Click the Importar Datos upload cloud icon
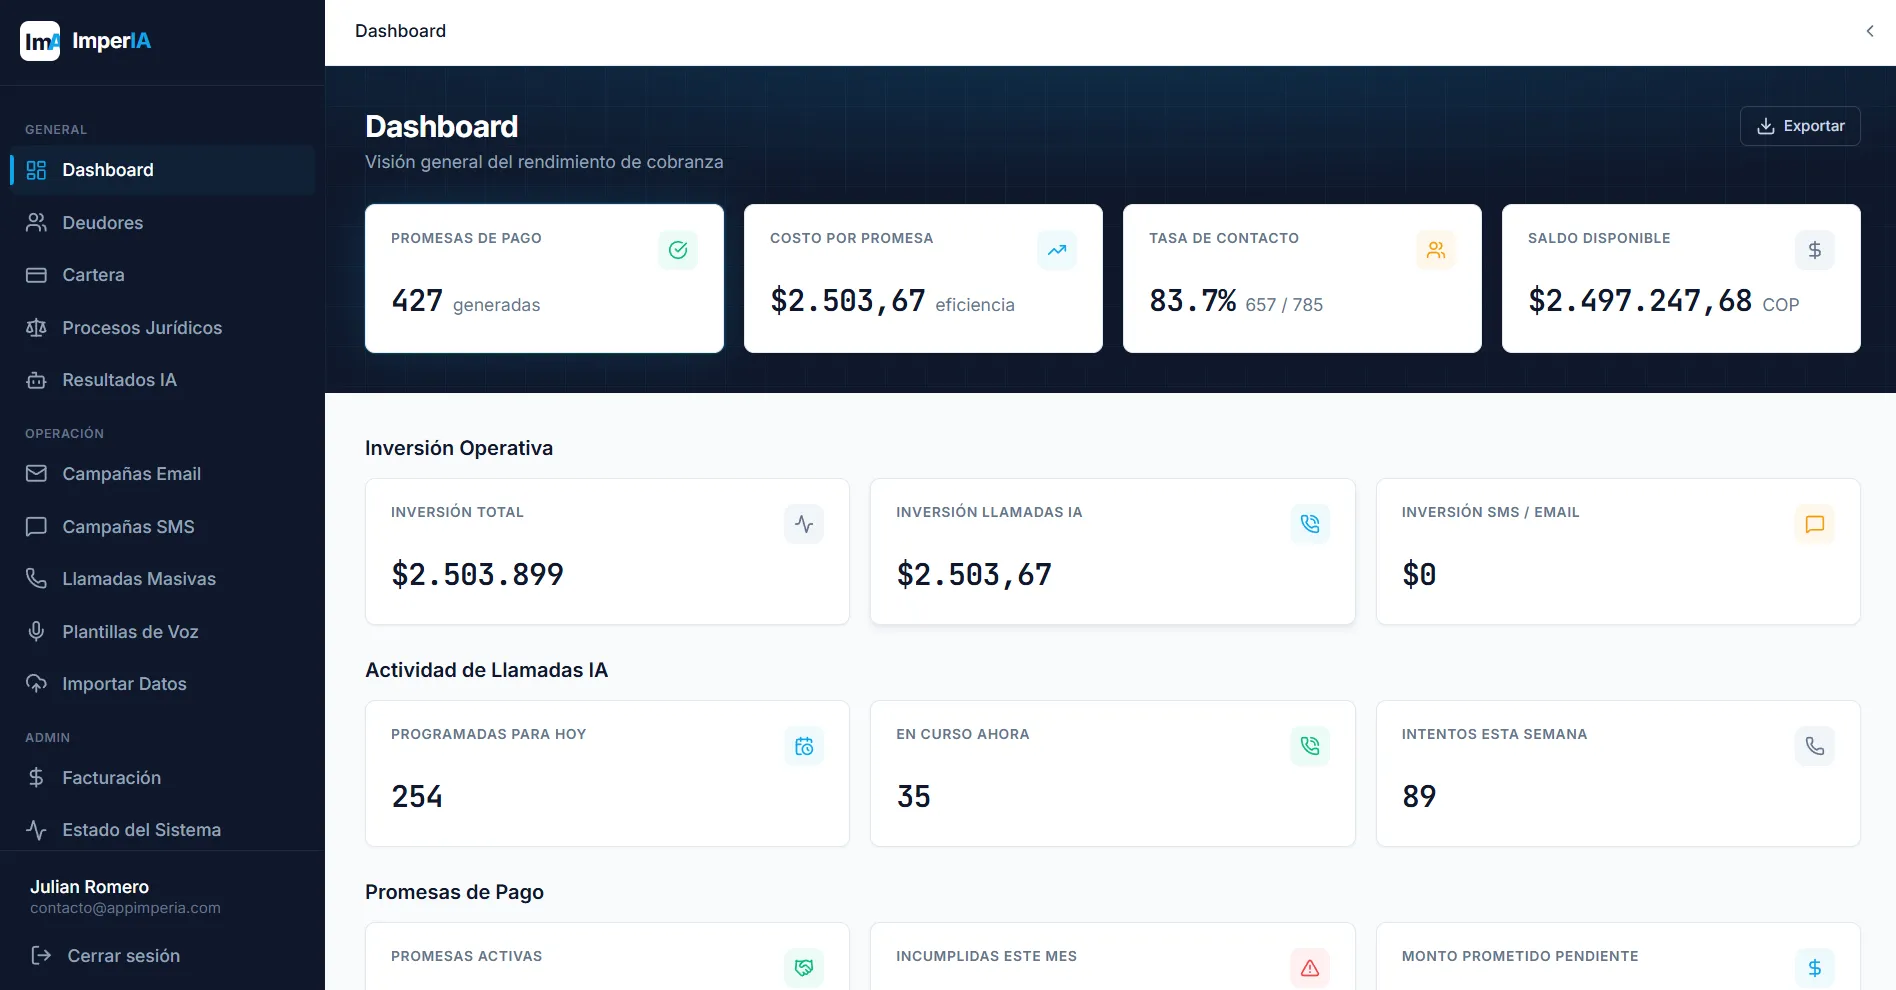 pyautogui.click(x=36, y=684)
